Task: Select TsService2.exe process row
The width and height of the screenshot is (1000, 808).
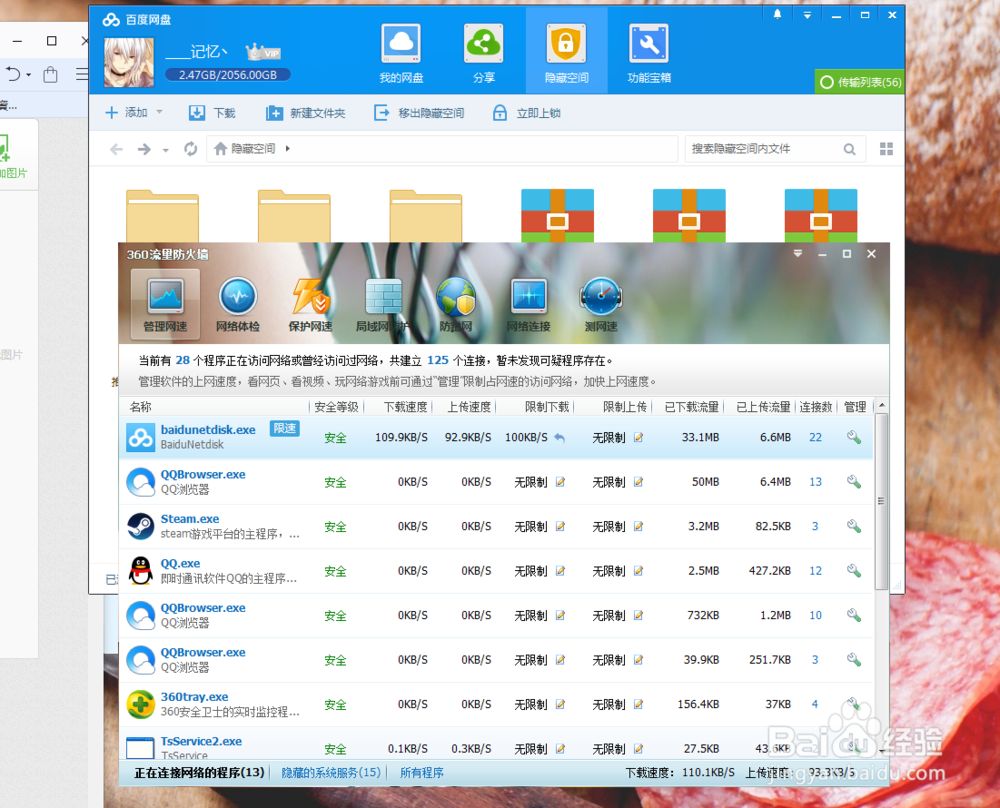Action: coord(496,745)
